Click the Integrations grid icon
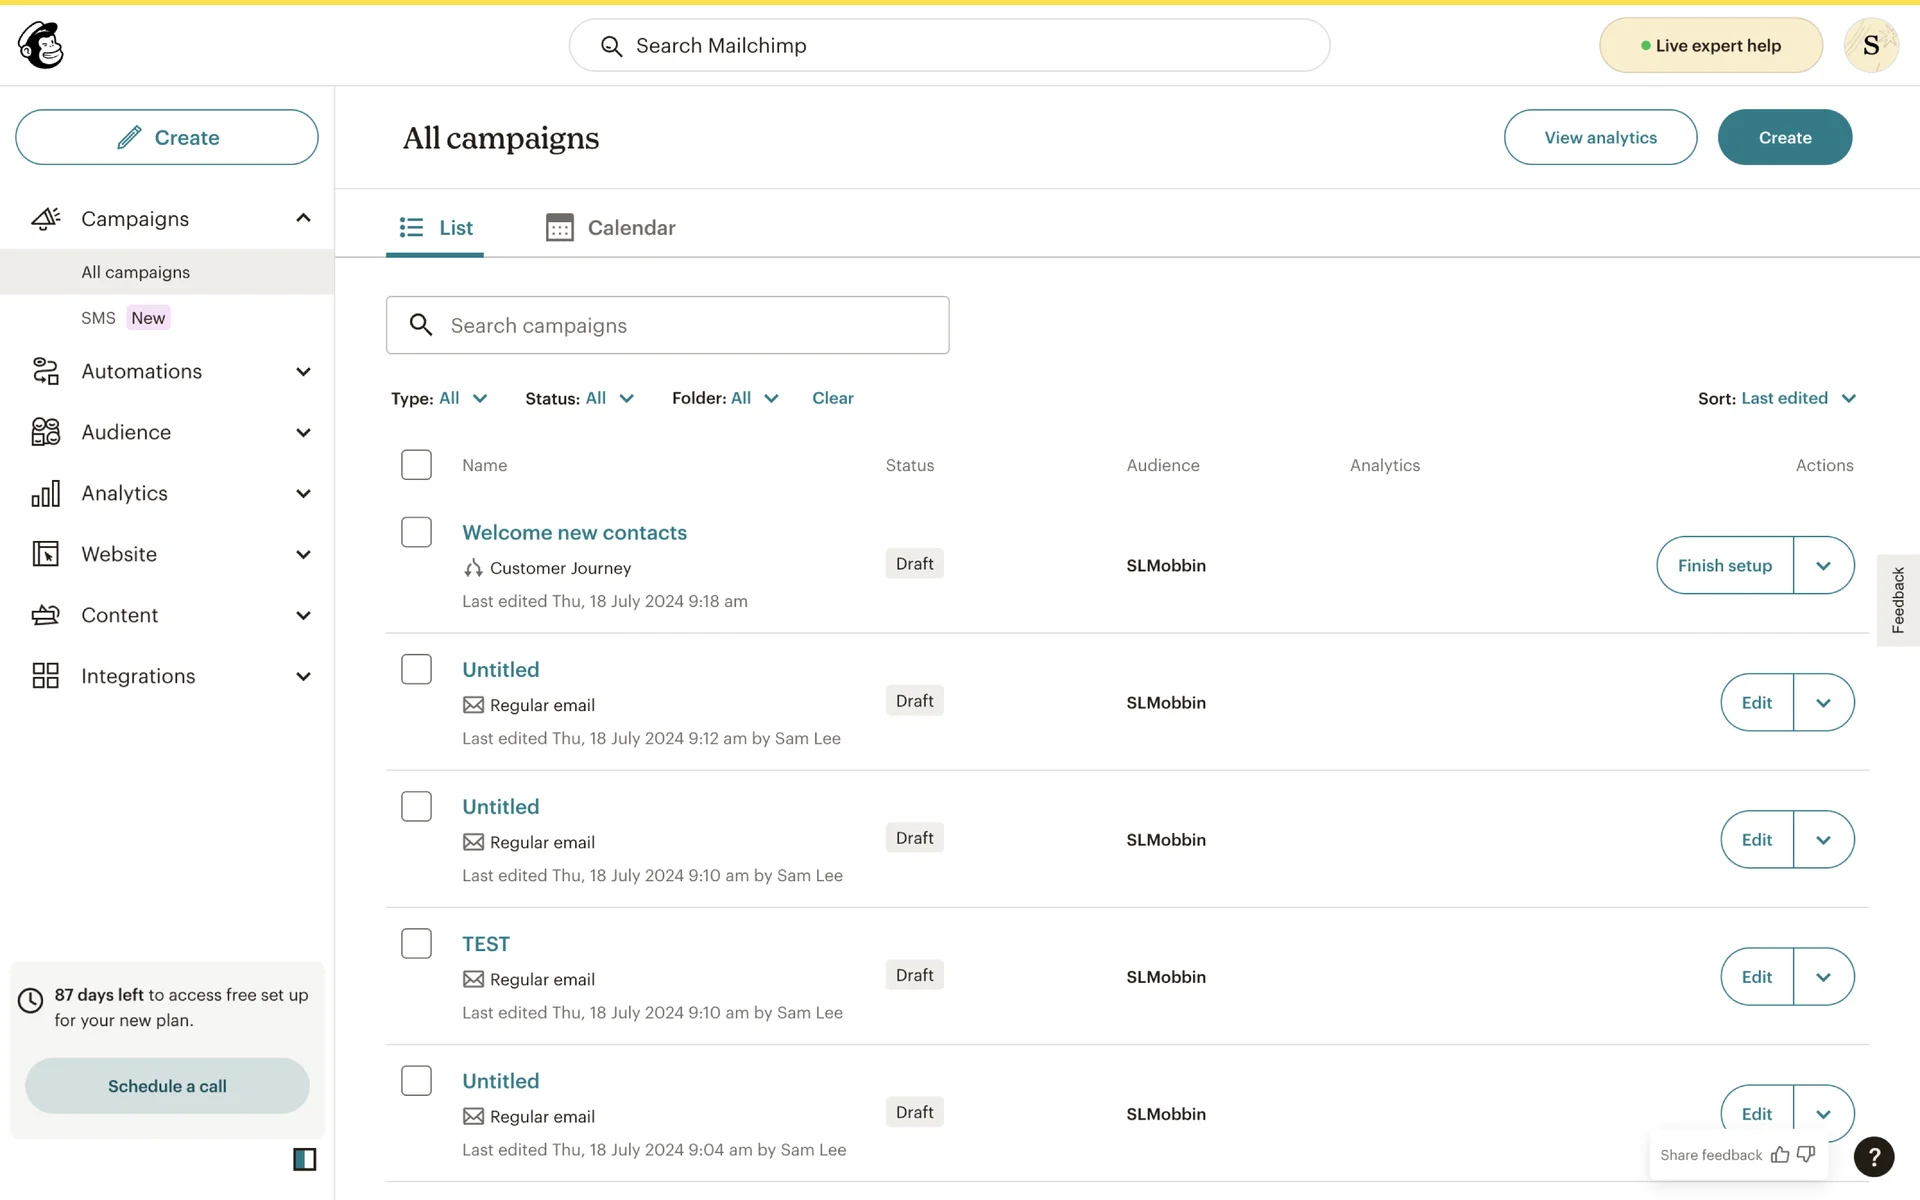The image size is (1920, 1200). [x=45, y=676]
